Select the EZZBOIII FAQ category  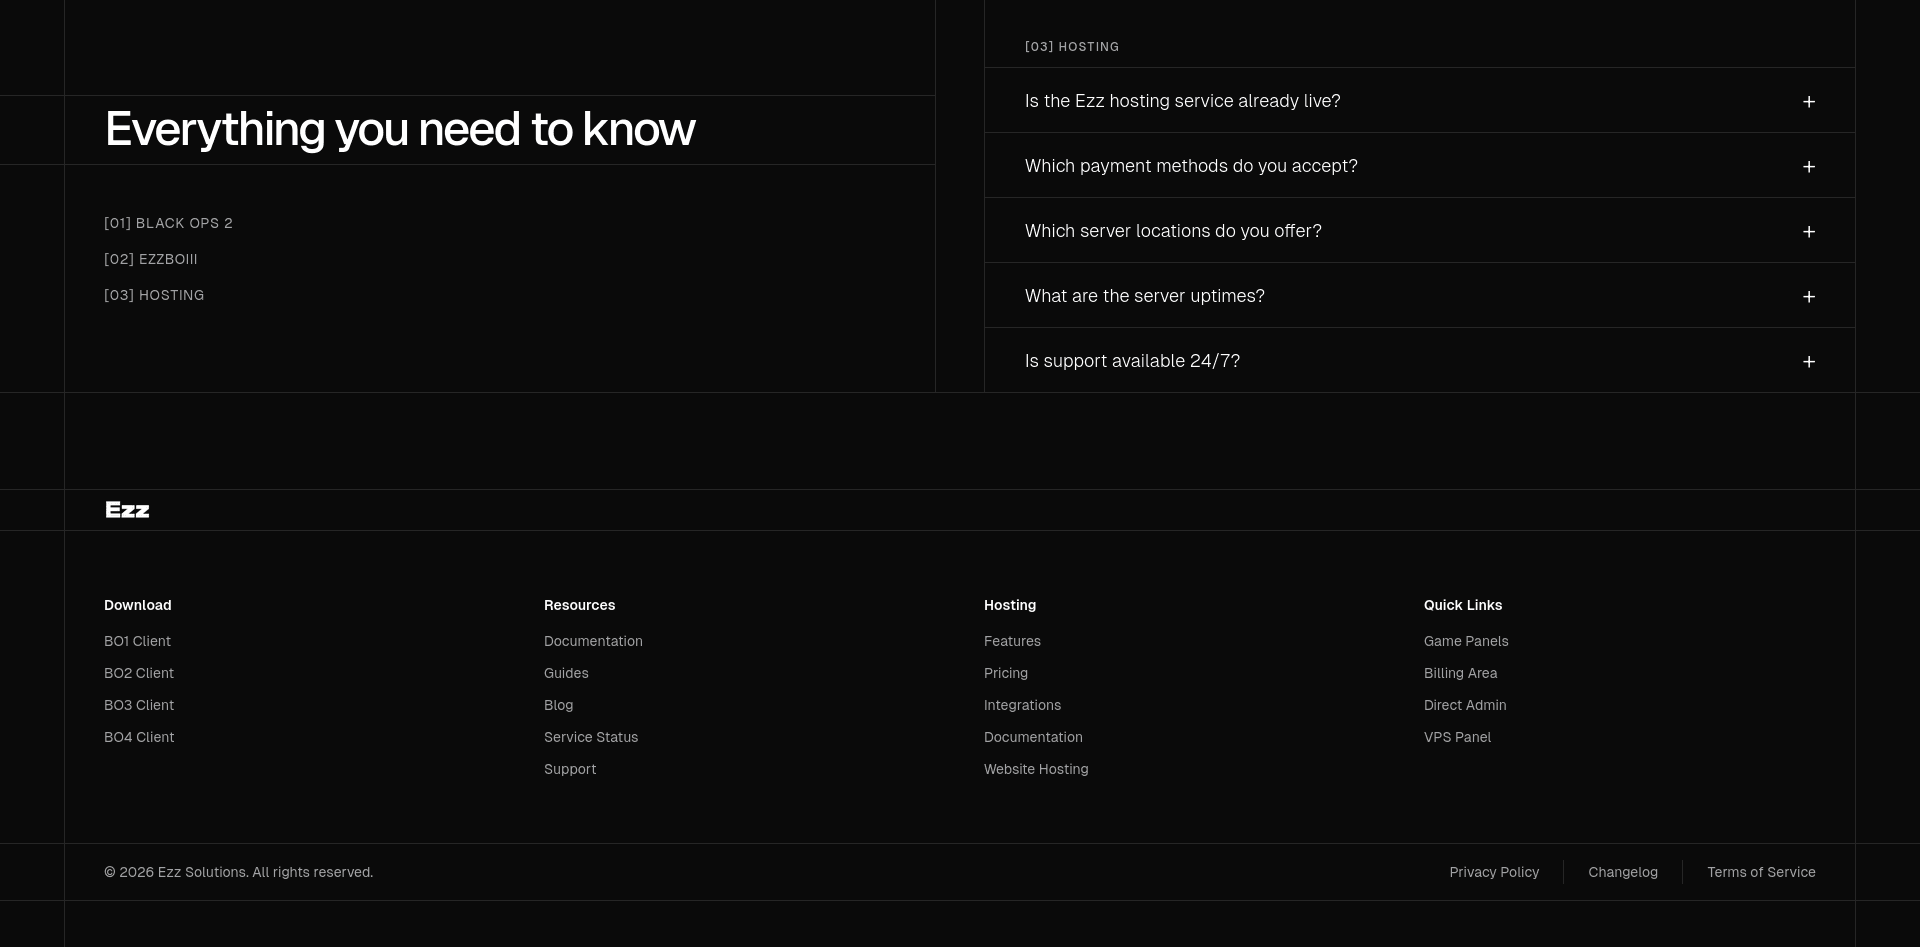151,259
